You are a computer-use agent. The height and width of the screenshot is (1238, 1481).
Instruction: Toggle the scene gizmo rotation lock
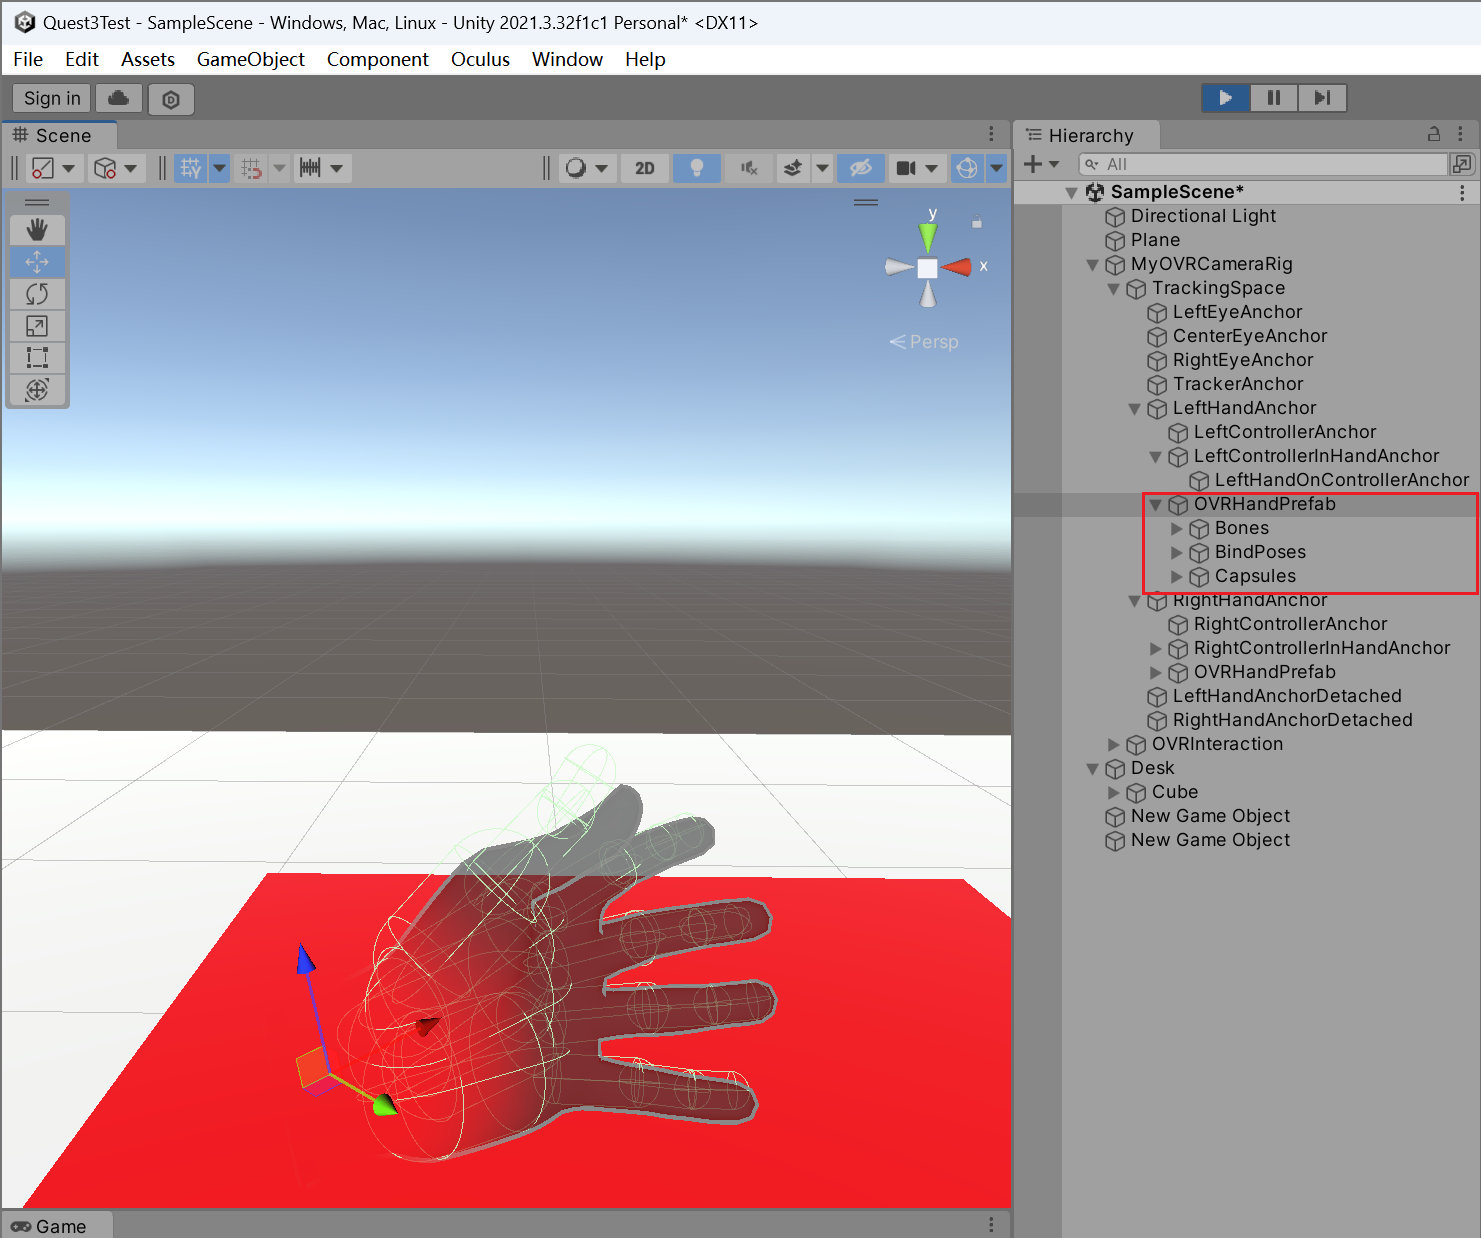(977, 222)
